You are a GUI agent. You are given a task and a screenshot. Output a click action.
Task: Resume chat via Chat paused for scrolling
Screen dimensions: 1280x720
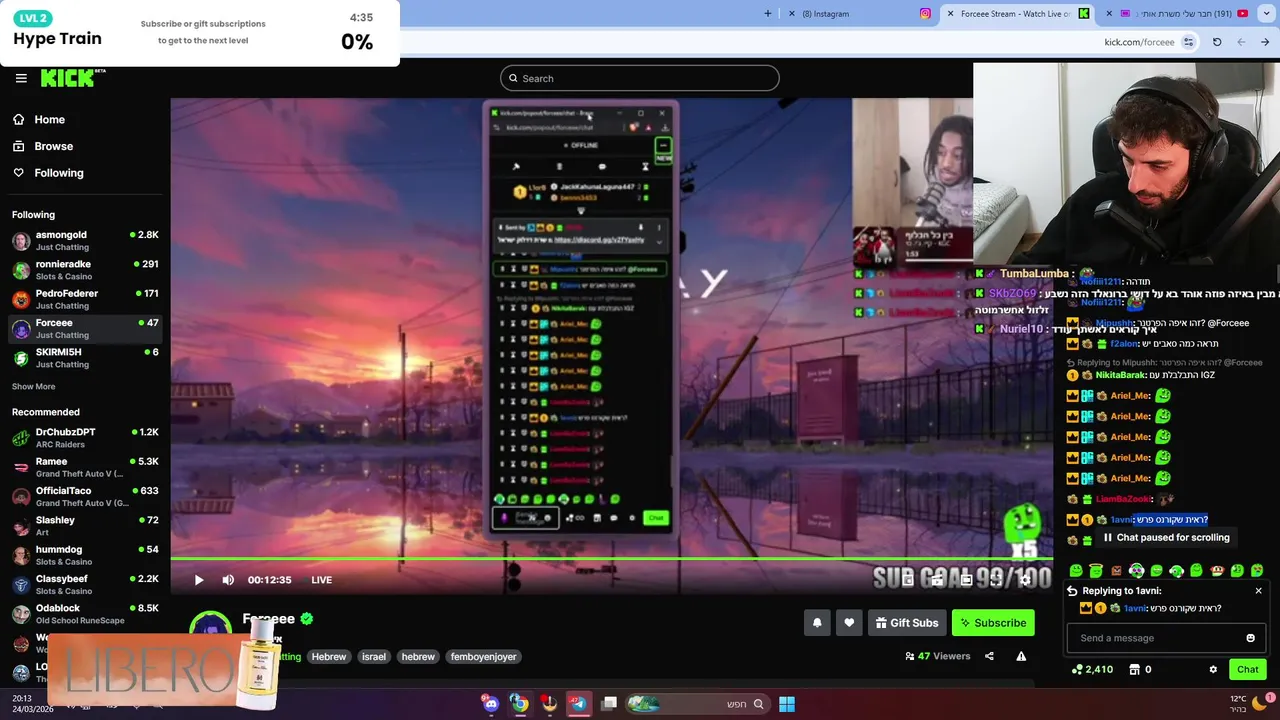(1166, 537)
